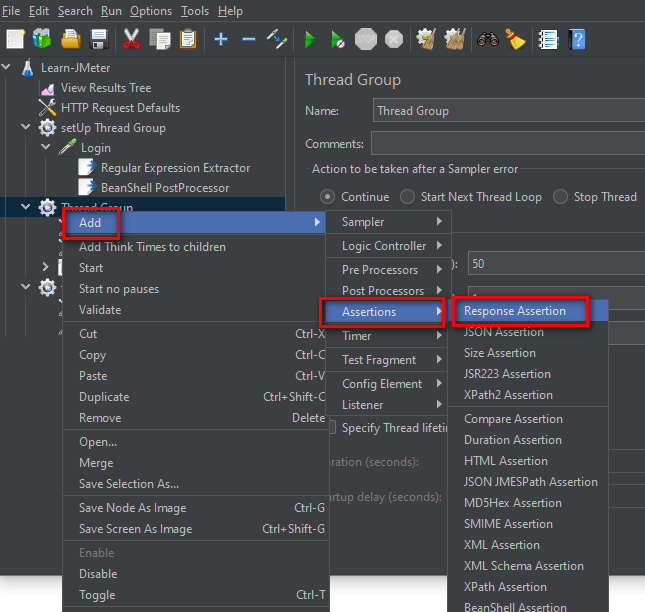This screenshot has height=612, width=645.
Task: Open the Pre Processors submenu
Action: point(388,270)
